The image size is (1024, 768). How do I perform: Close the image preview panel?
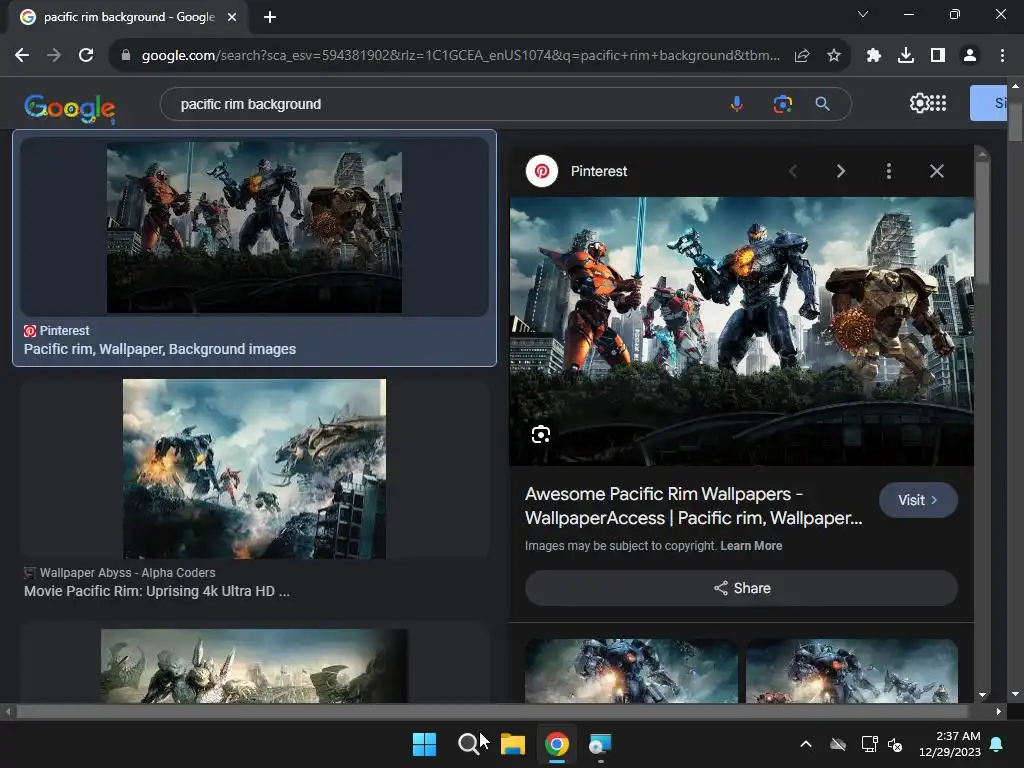tap(936, 171)
